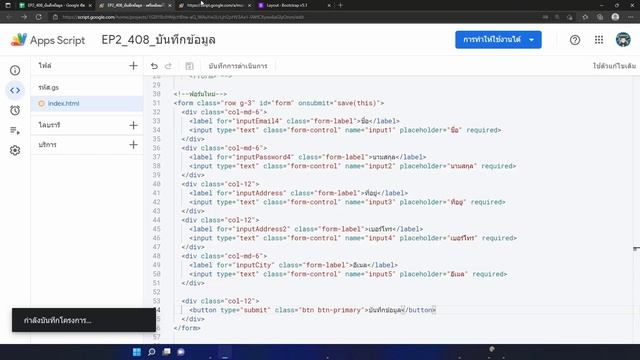Open the Google account avatar
The height and width of the screenshot is (360, 640).
pos(623,40)
